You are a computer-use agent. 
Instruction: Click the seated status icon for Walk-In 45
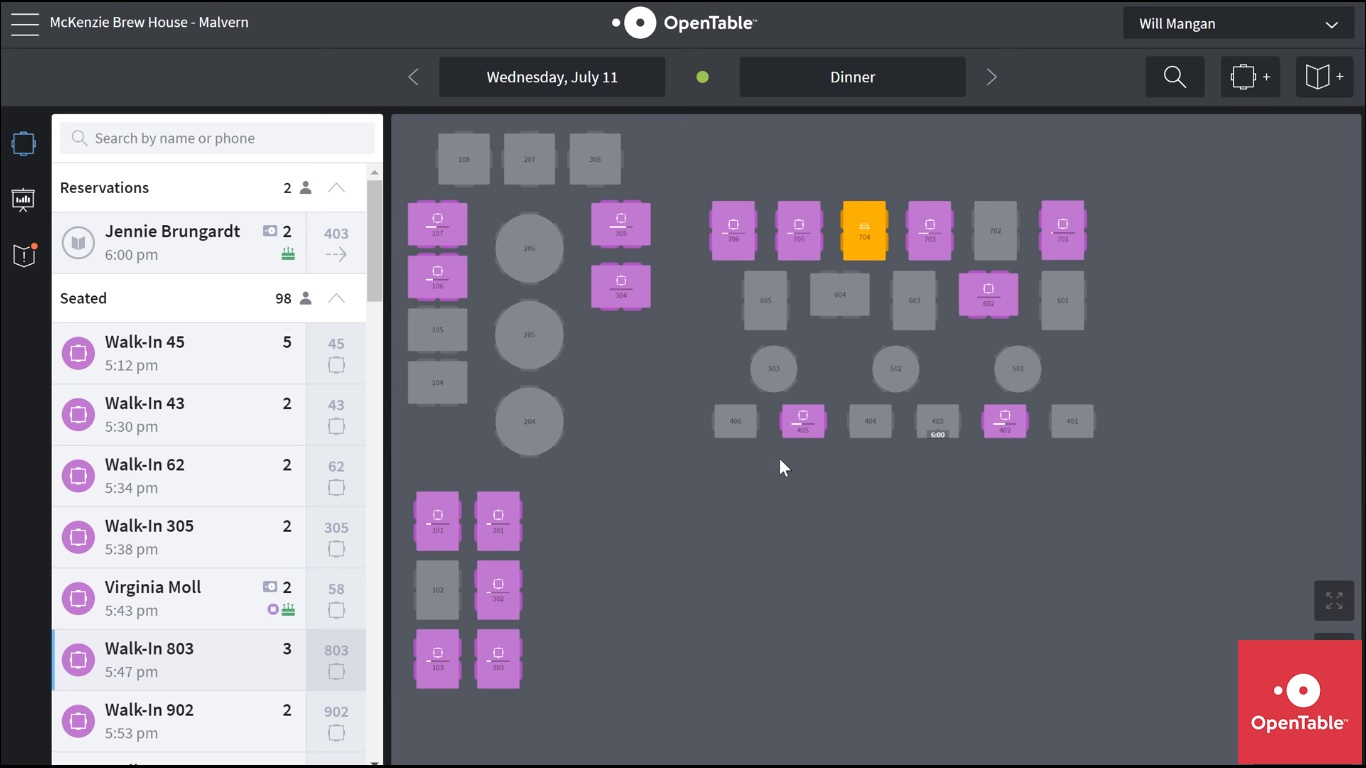78,354
